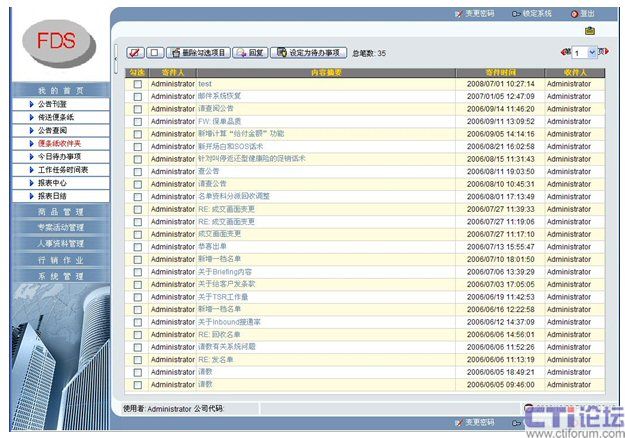Open the page number dropdown
Image resolution: width=625 pixels, height=438 pixels.
584,52
